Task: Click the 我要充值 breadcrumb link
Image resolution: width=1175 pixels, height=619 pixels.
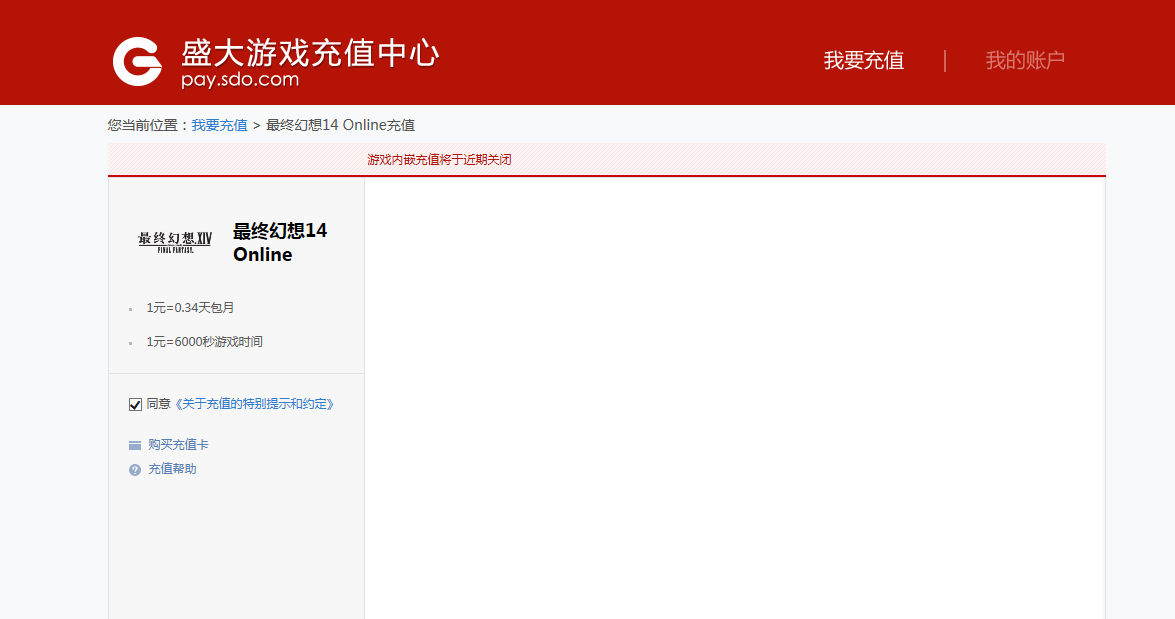Action: coord(219,125)
